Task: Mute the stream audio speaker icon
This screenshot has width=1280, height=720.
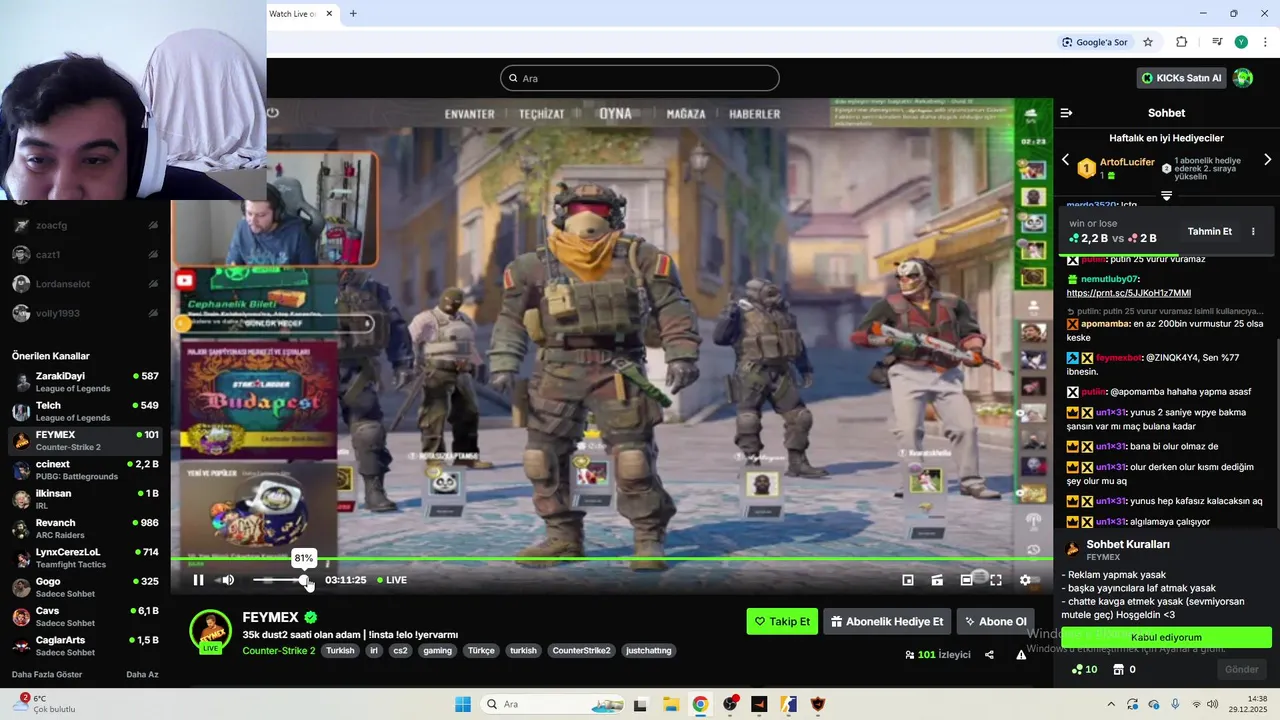Action: [x=228, y=580]
